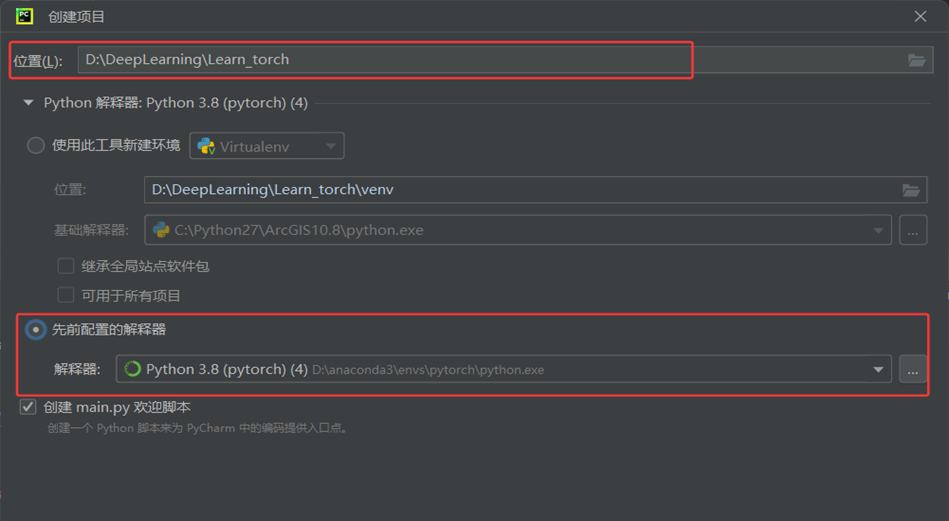
Task: Click ellipsis button next to base interpreter
Action: tap(913, 231)
